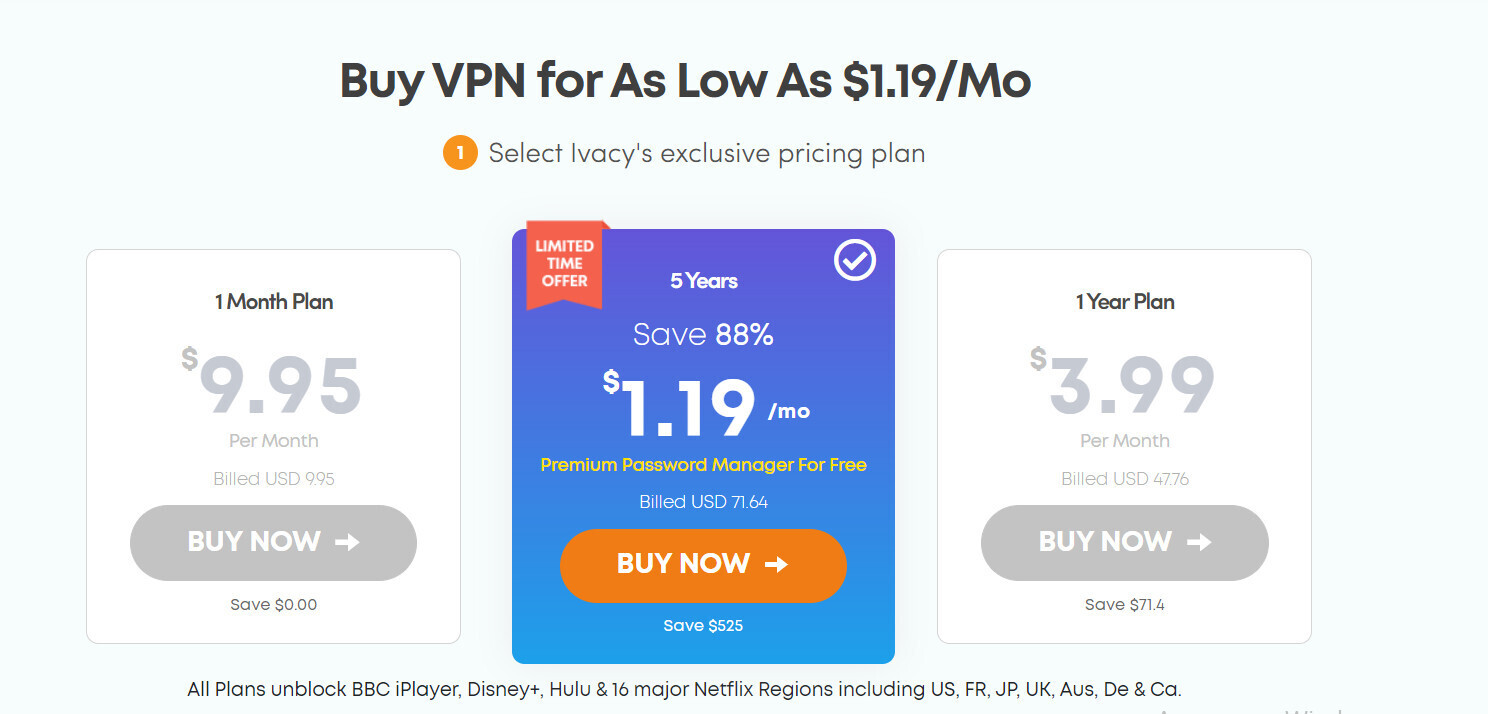Click the checkmark icon on the 5 Years plan
The width and height of the screenshot is (1488, 714).
coord(853,261)
